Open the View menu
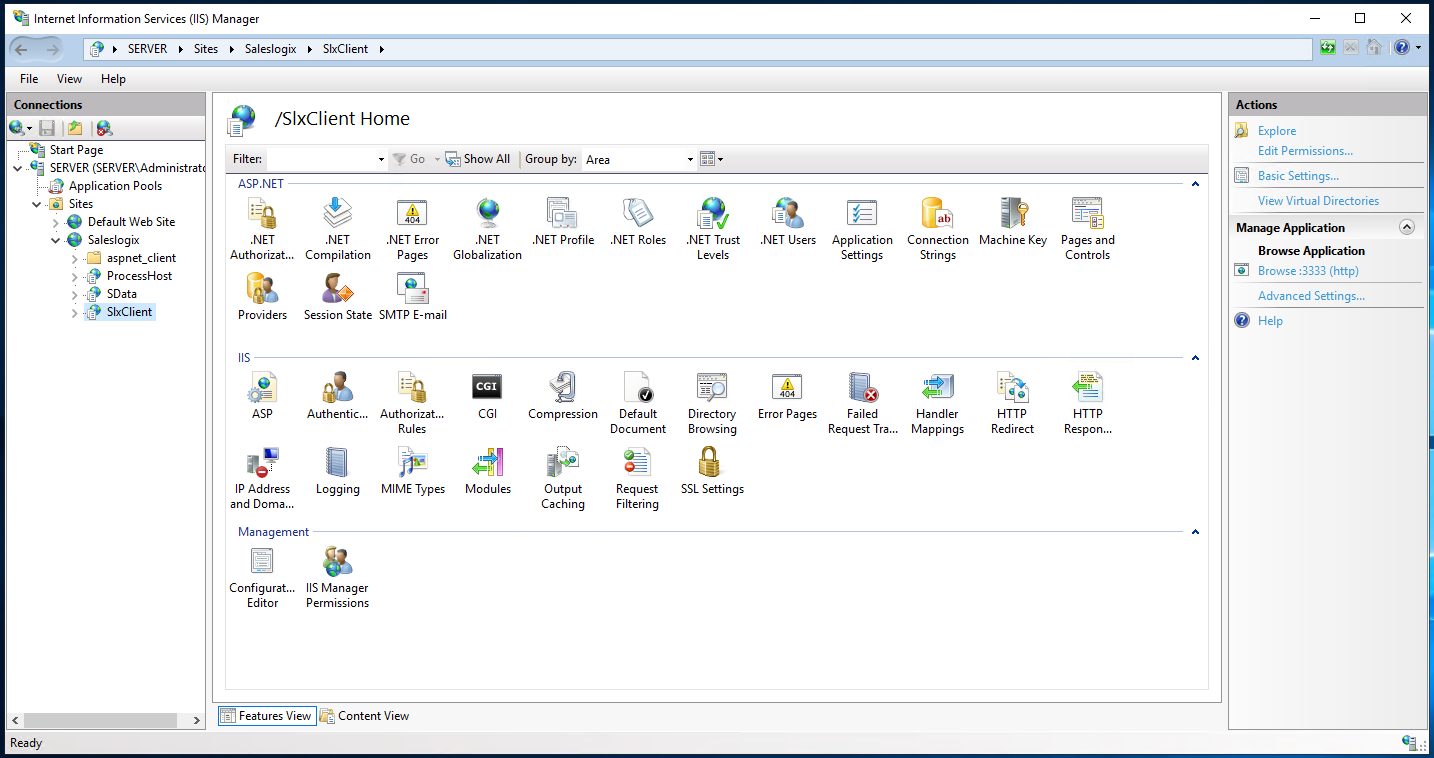This screenshot has height=758, width=1434. tap(70, 79)
